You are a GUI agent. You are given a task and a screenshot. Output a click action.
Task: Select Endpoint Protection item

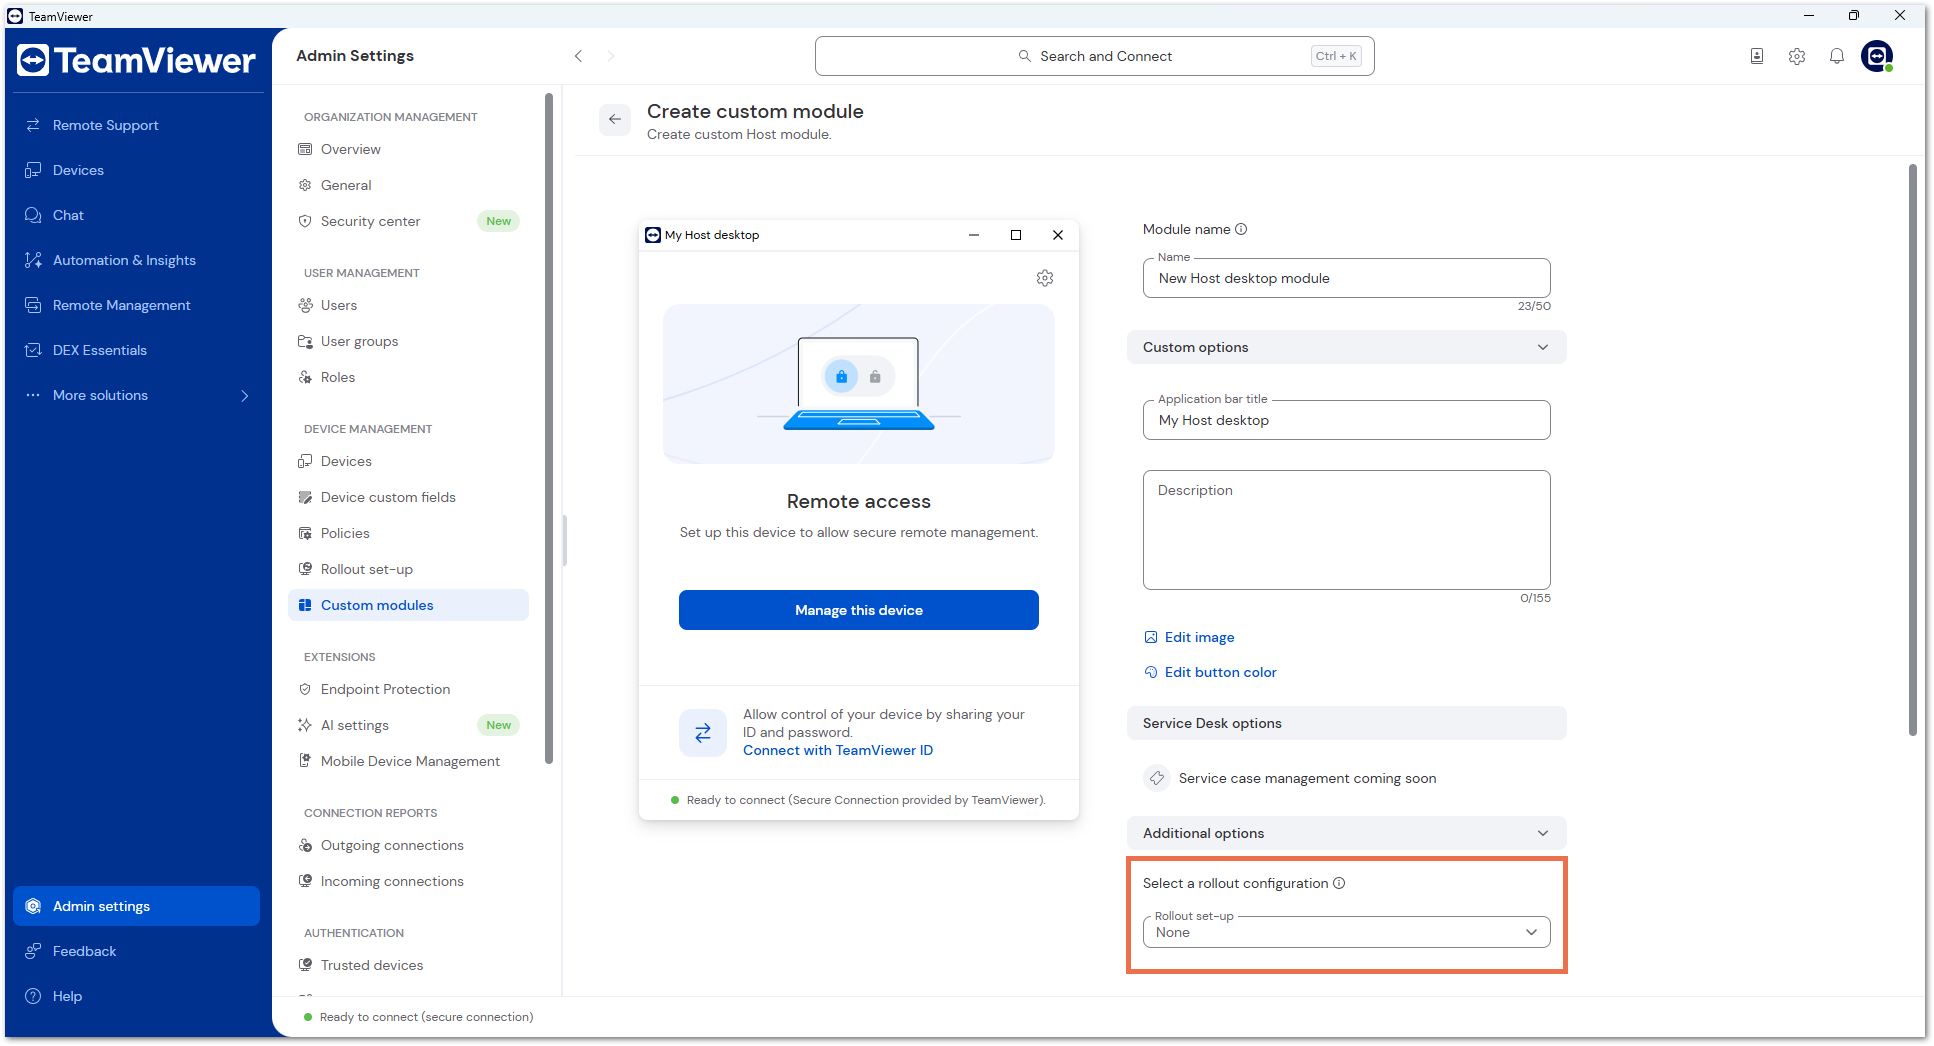[x=408, y=689]
